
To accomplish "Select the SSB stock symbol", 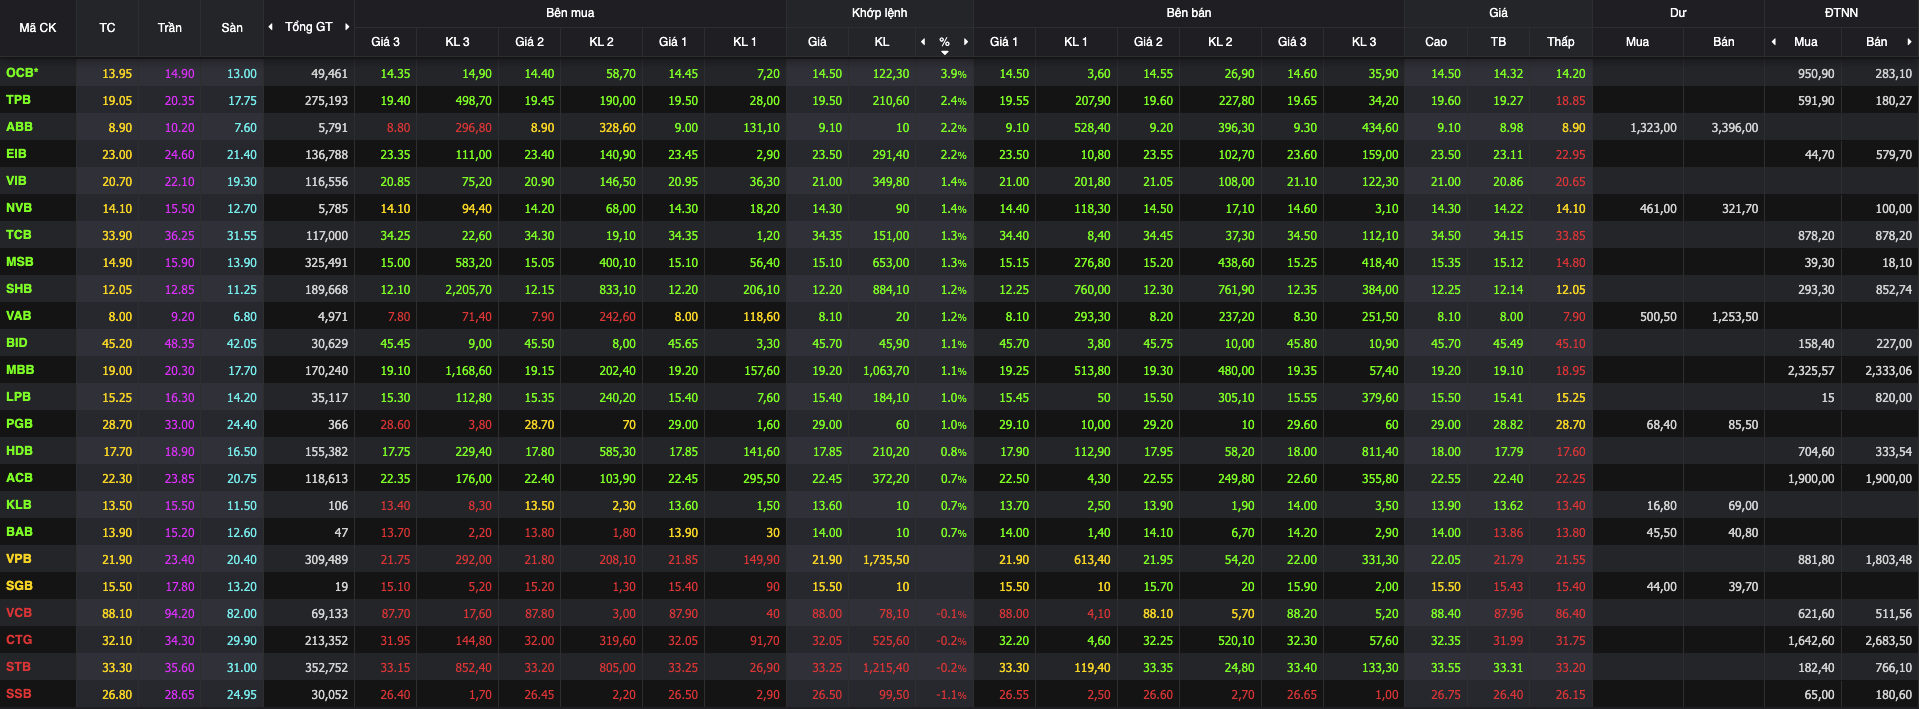I will [x=18, y=694].
